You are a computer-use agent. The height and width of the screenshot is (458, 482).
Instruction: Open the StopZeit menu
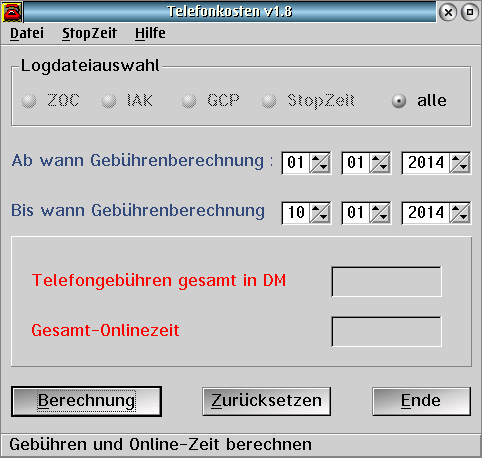point(89,33)
